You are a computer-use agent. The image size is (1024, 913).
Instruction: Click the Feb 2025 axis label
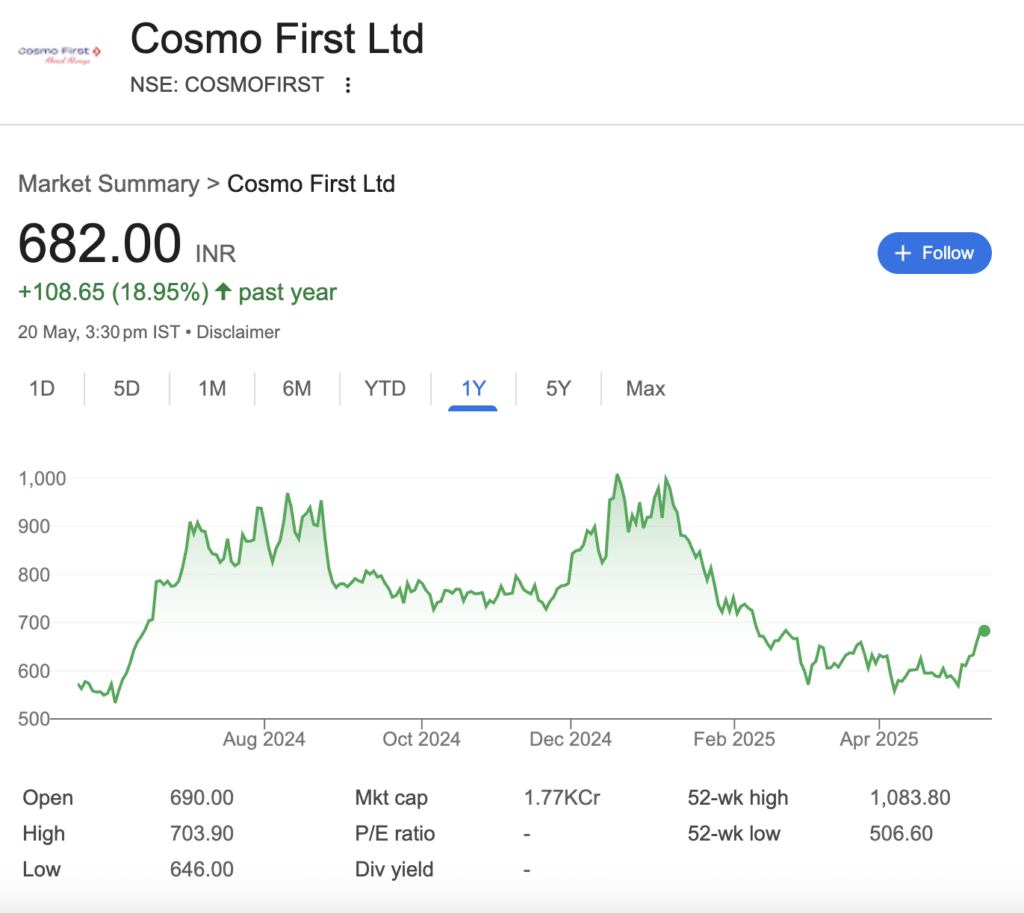733,740
